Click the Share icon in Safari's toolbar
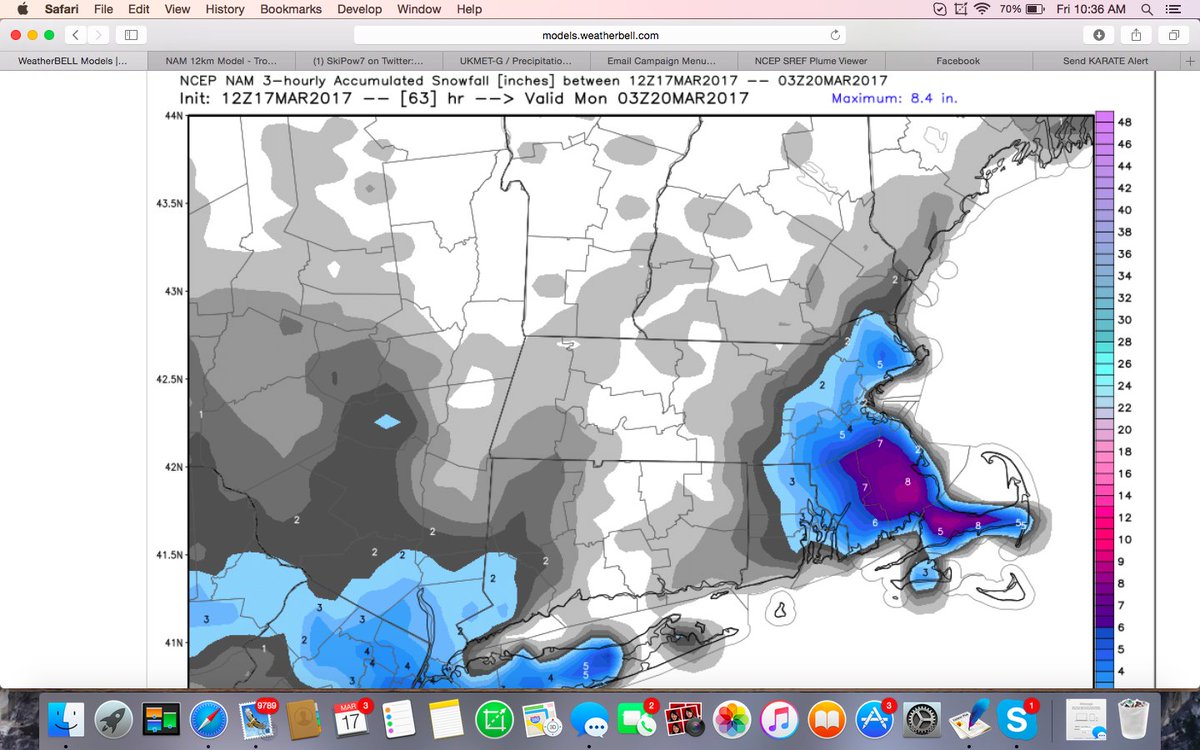This screenshot has width=1200, height=750. [1137, 33]
